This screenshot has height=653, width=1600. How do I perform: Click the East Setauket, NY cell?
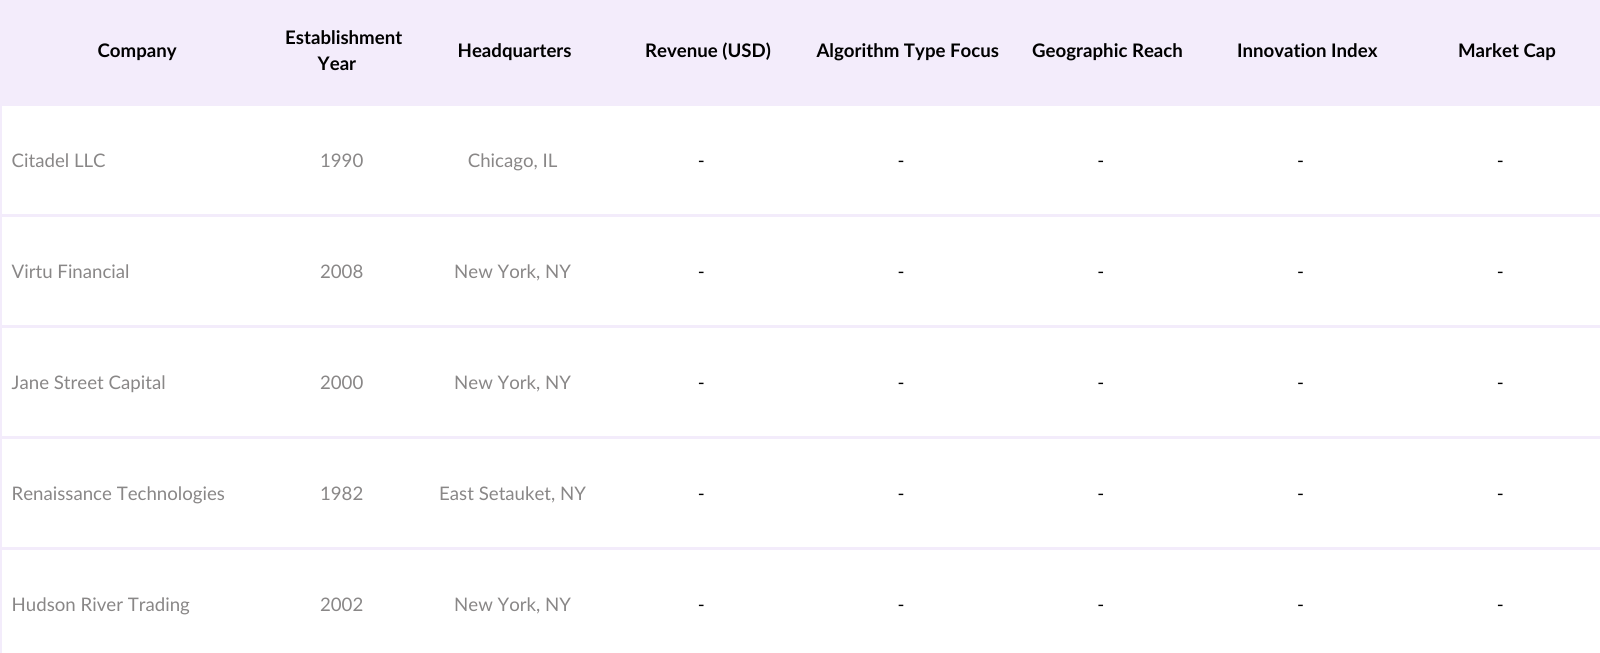pyautogui.click(x=512, y=494)
